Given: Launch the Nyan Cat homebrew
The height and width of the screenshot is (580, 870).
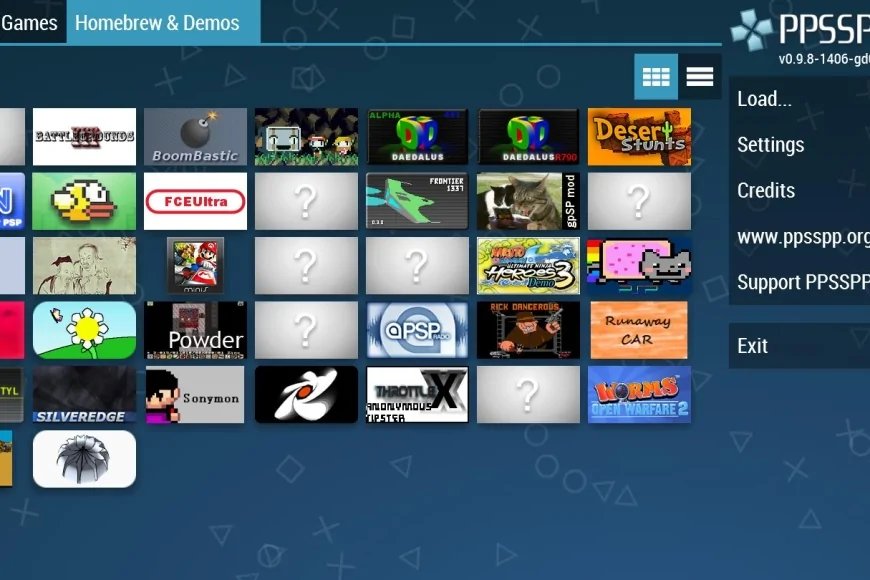Looking at the screenshot, I should [639, 265].
